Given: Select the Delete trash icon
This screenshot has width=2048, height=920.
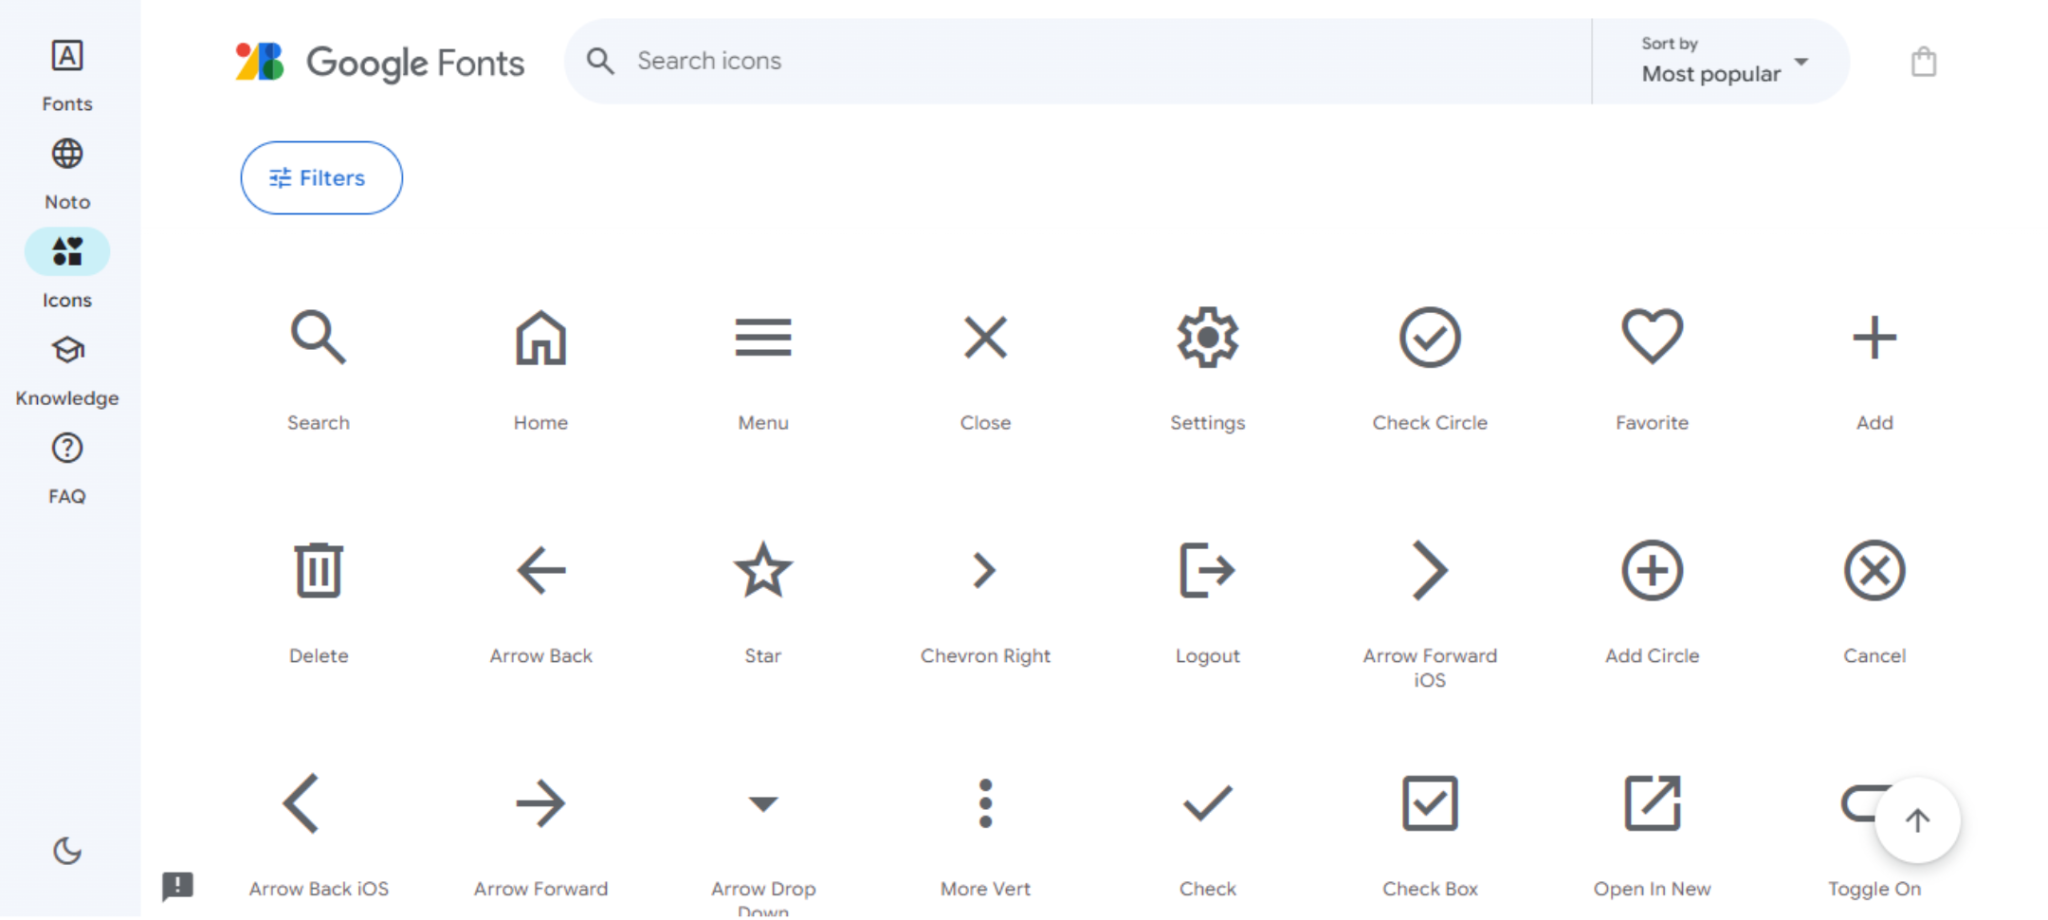Looking at the screenshot, I should pos(318,570).
